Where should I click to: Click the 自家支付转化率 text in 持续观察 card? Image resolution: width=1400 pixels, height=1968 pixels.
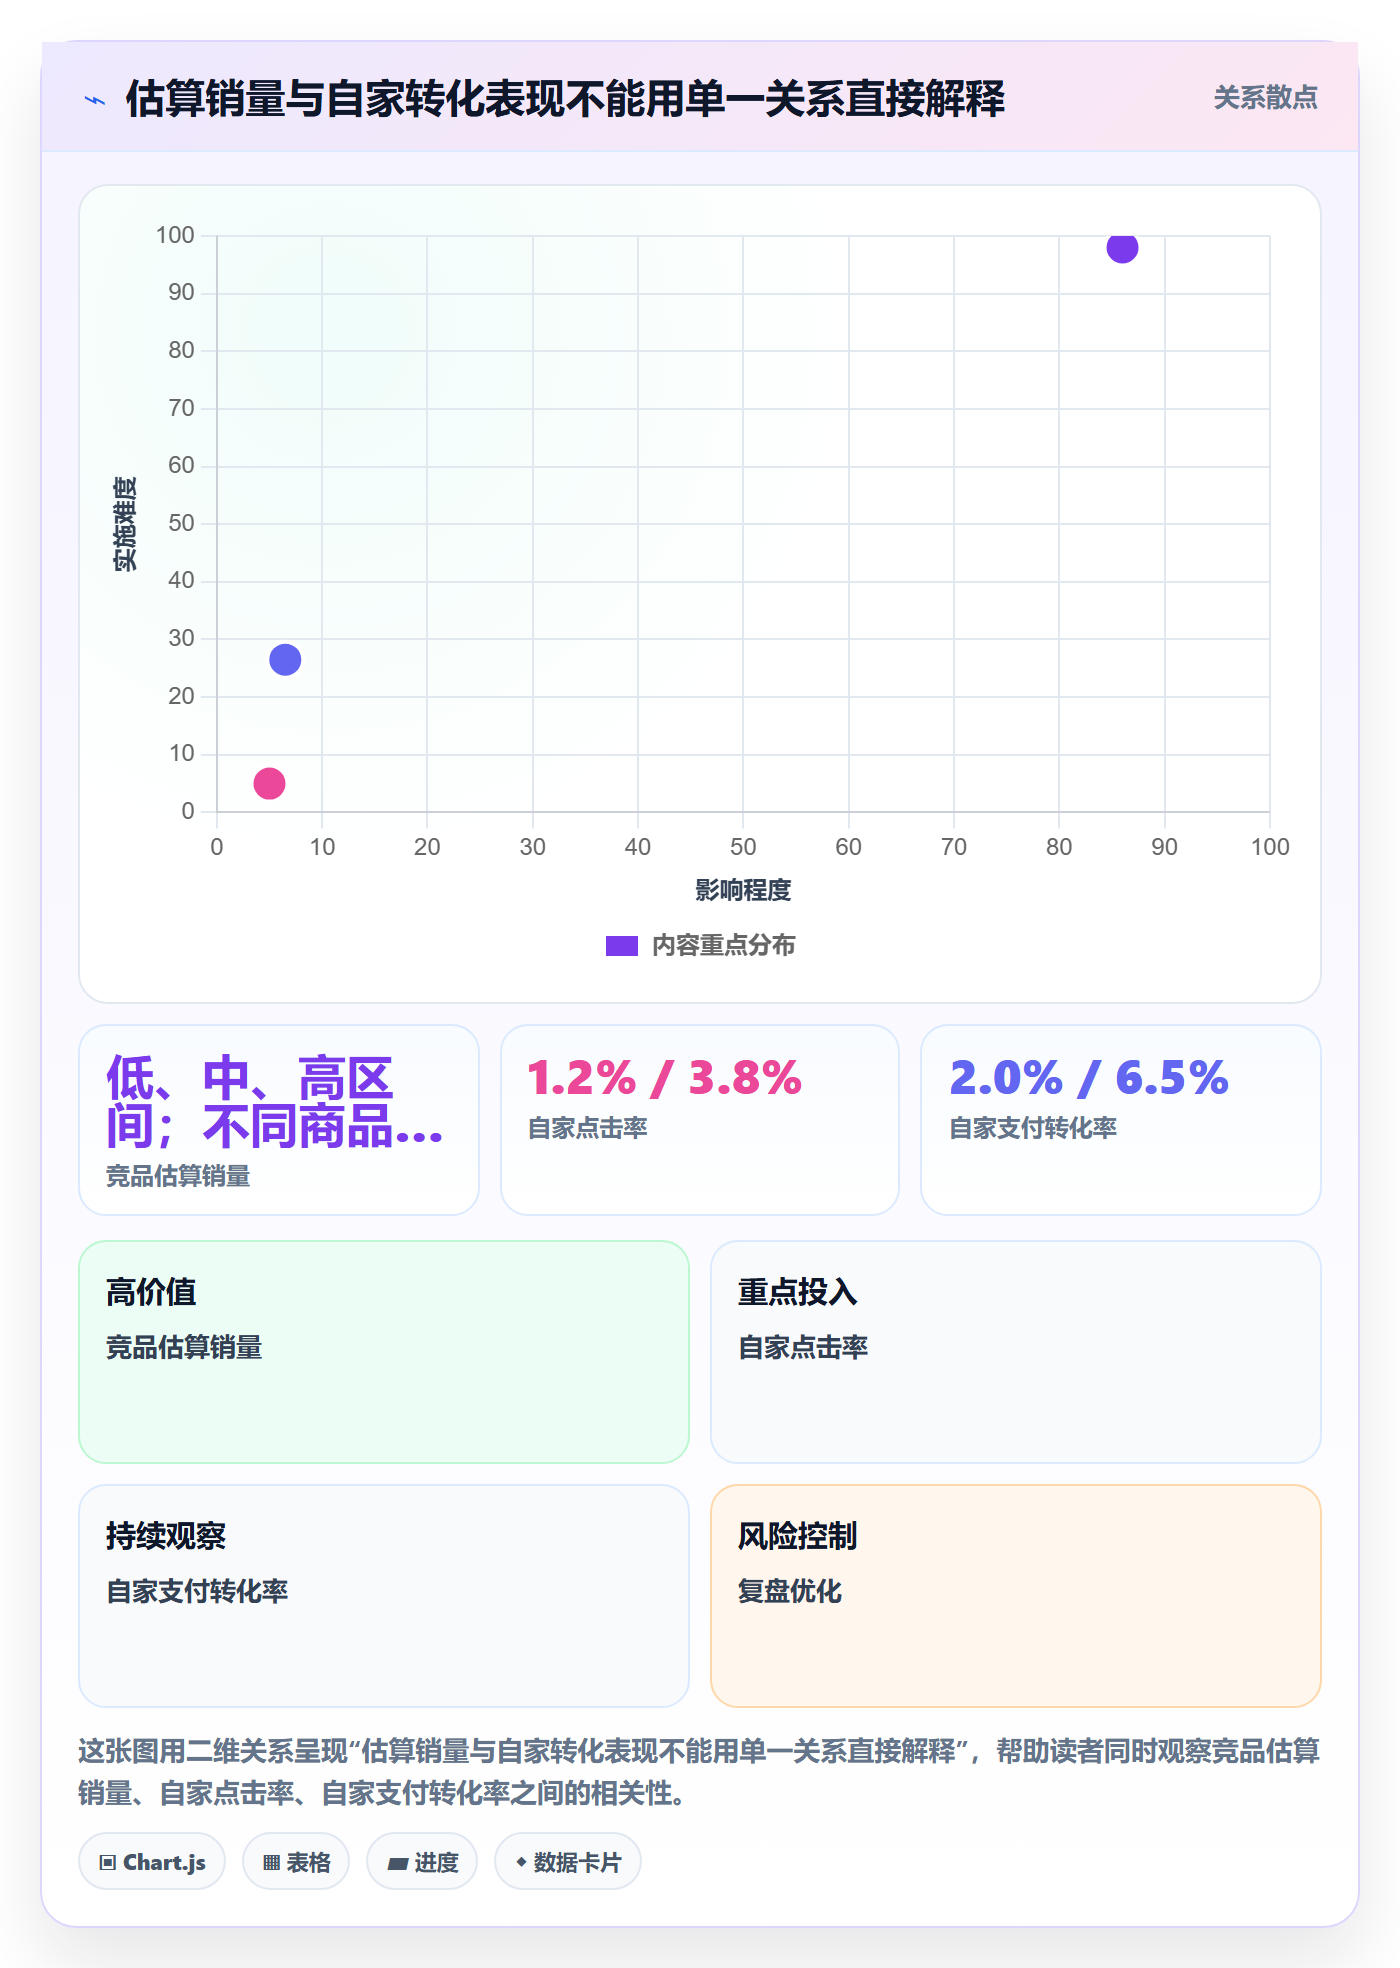197,1592
